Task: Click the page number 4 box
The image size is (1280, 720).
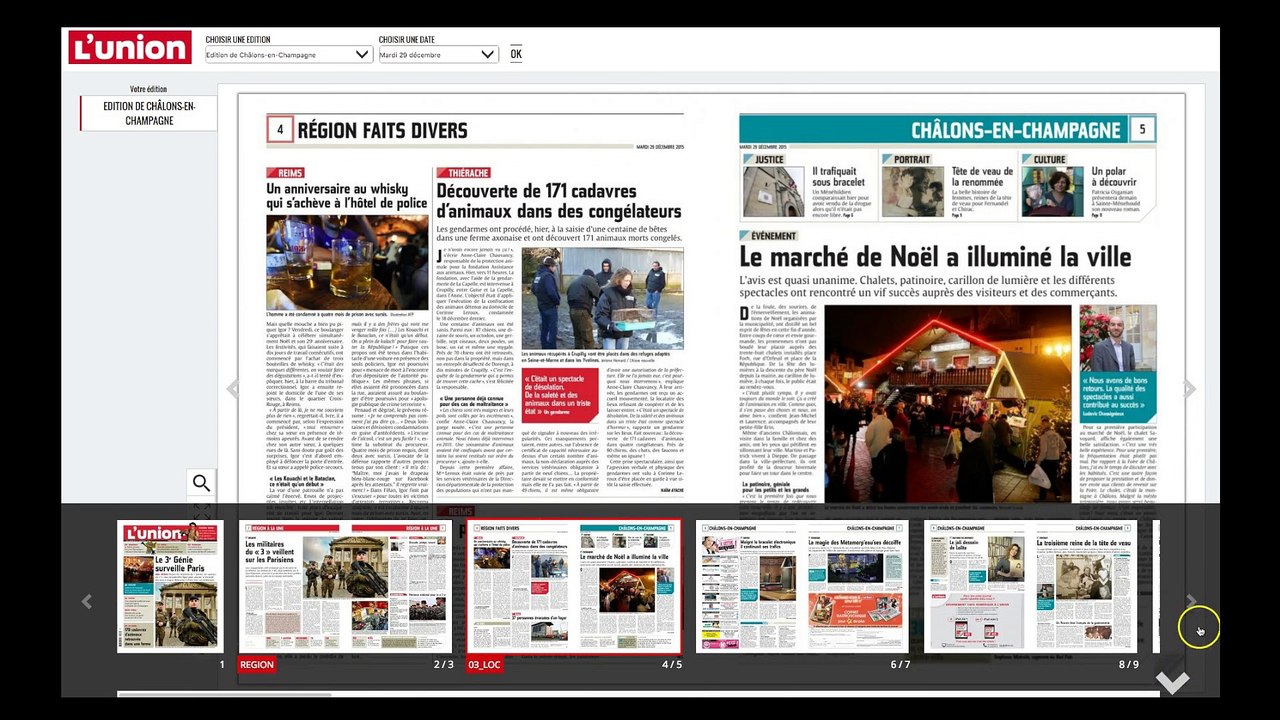Action: click(x=280, y=130)
